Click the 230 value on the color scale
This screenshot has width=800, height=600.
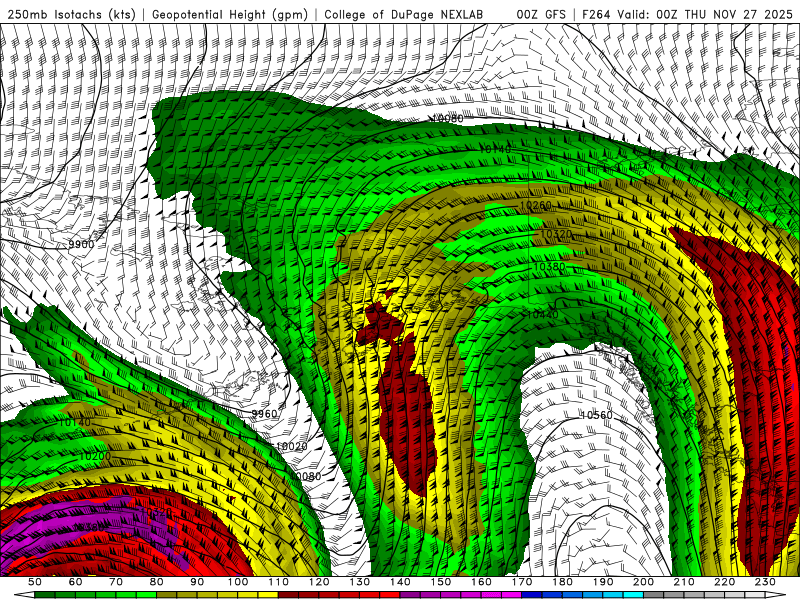coord(765,582)
